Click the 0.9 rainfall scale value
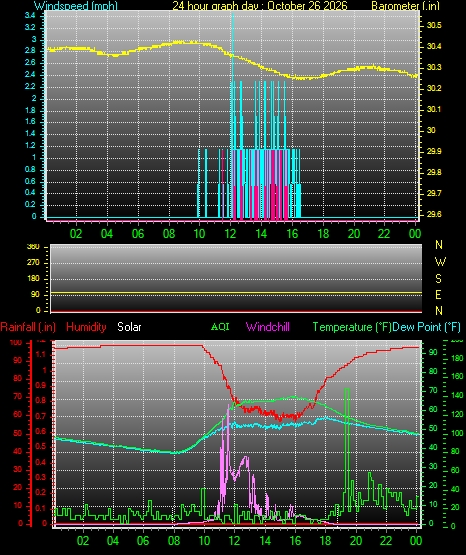Screen dimensions: 466x555 point(41,385)
